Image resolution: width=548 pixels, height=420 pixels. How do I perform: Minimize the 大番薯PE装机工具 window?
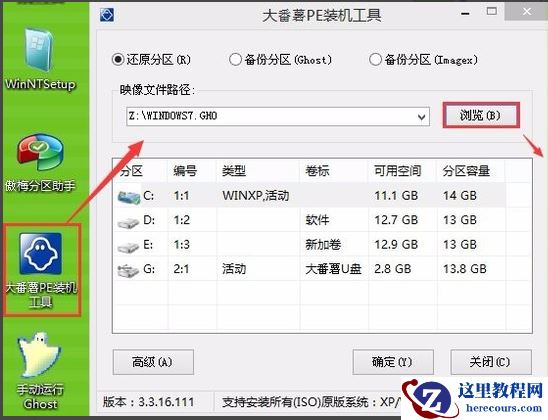pyautogui.click(x=465, y=13)
